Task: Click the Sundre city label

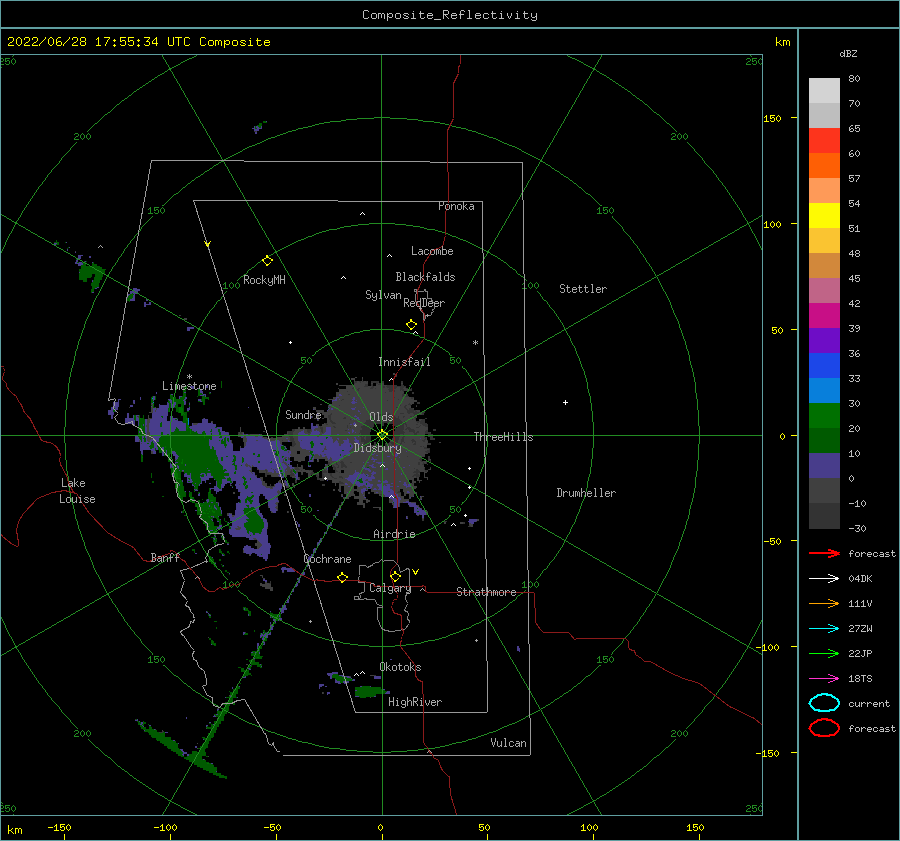Action: coord(303,414)
